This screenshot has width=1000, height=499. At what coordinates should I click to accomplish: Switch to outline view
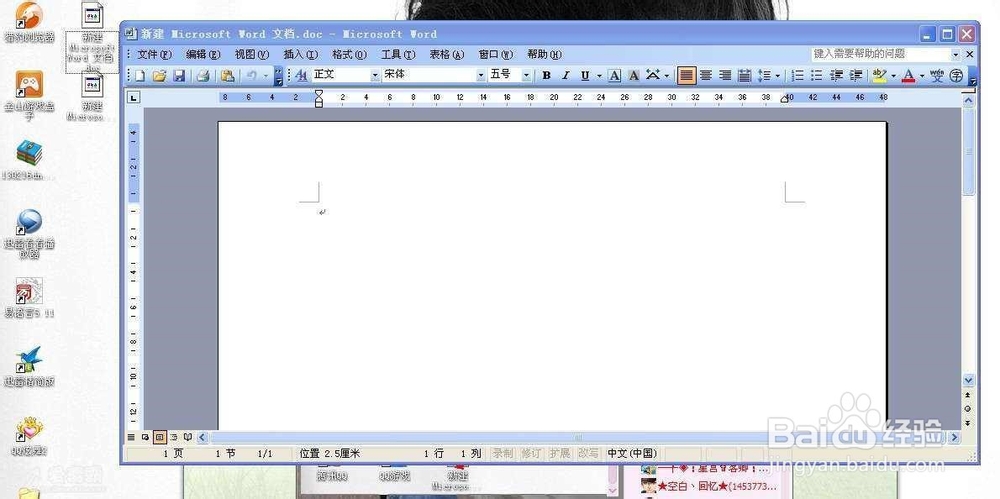[173, 437]
